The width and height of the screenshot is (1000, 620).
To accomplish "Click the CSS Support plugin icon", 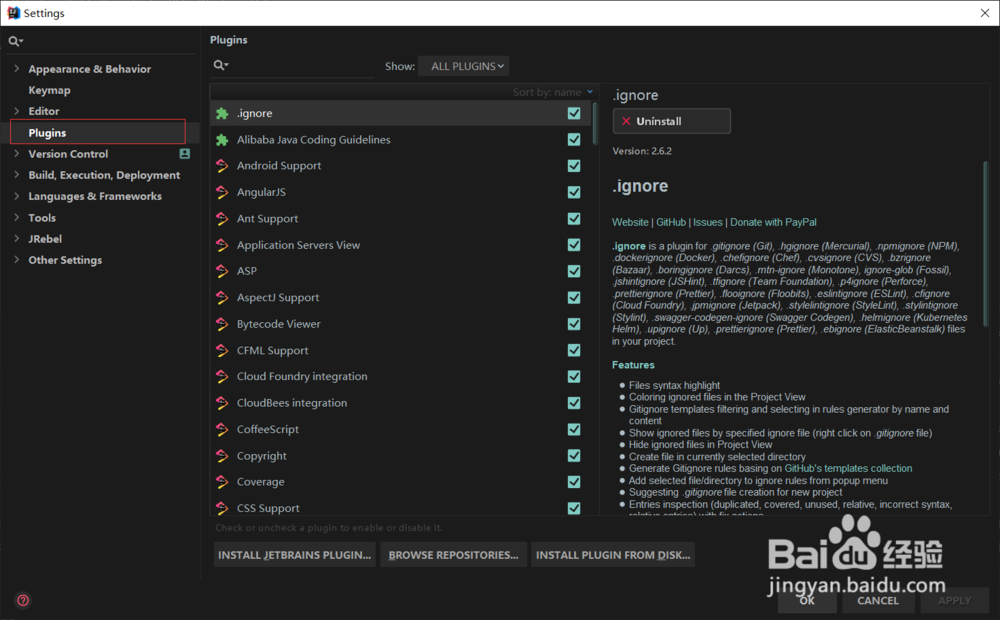I will (x=222, y=508).
